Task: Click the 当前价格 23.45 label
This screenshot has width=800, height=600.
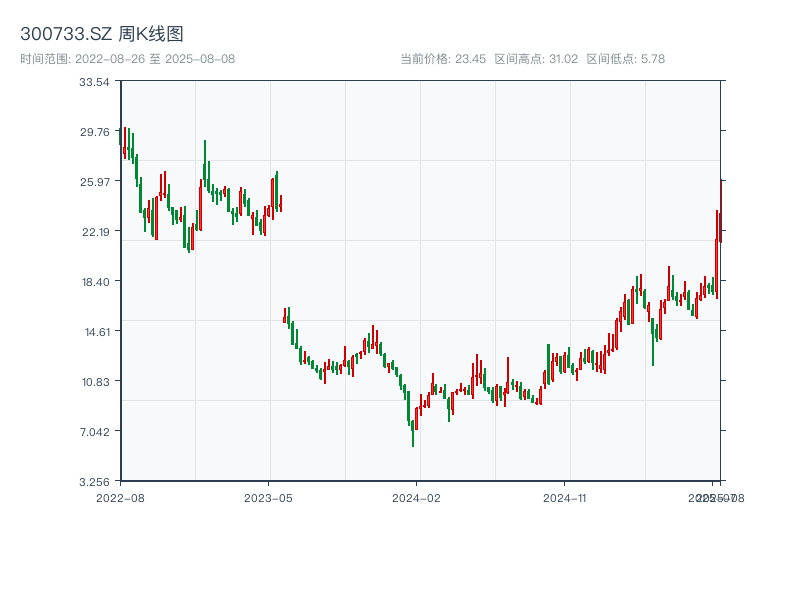Action: click(442, 59)
